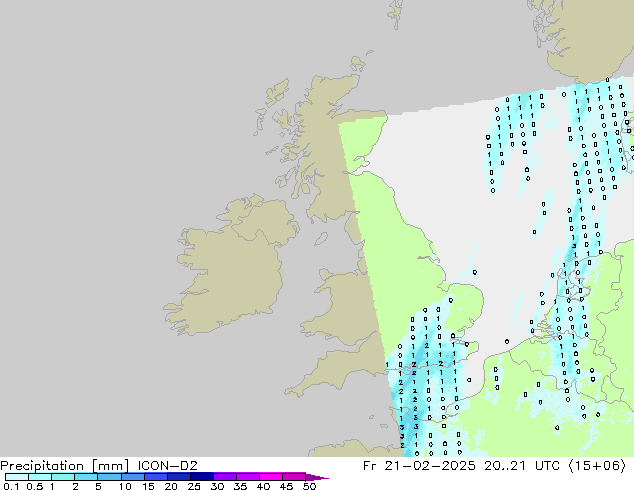This screenshot has width=634, height=490.
Task: Select the legend swatch between 15 and 20
Action: pos(155,477)
